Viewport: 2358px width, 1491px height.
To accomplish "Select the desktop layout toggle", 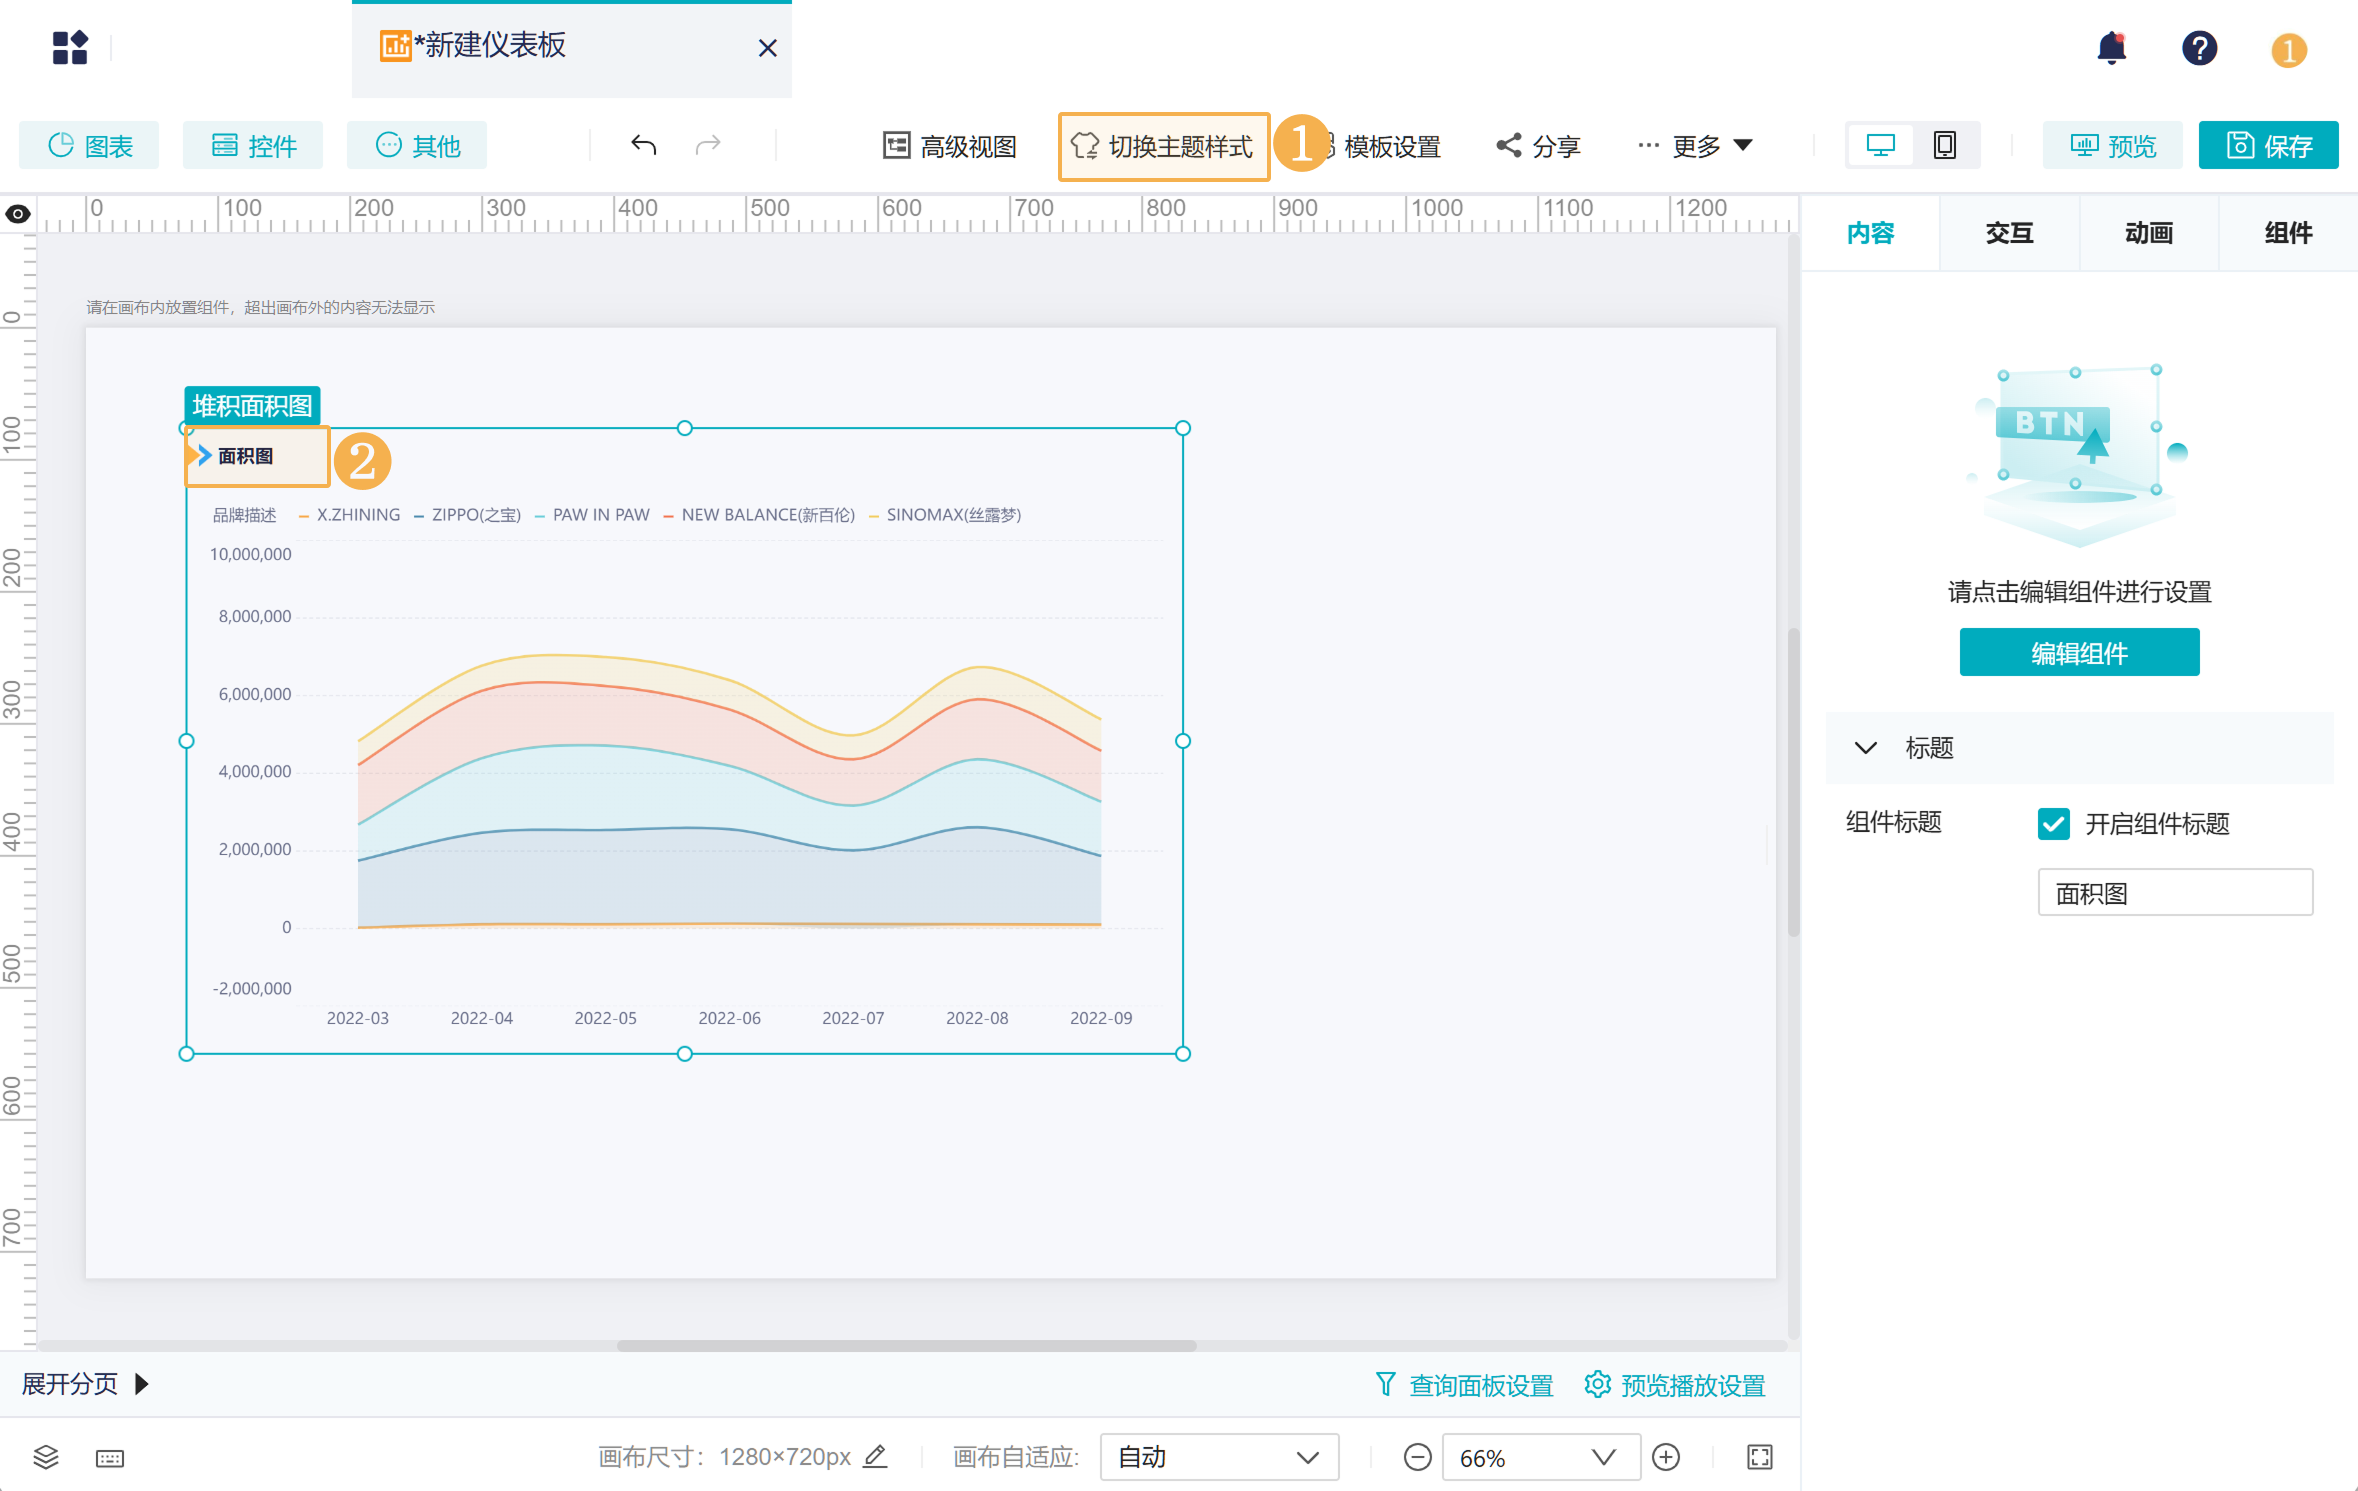I will 1880,145.
